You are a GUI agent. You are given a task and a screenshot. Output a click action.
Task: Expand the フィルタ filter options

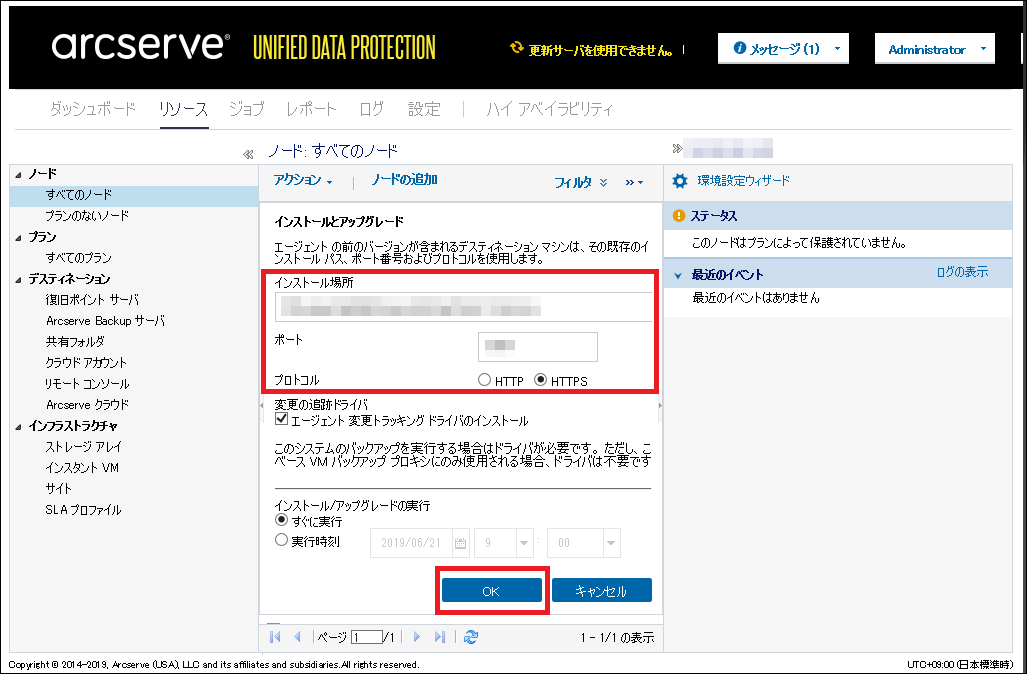(x=581, y=183)
